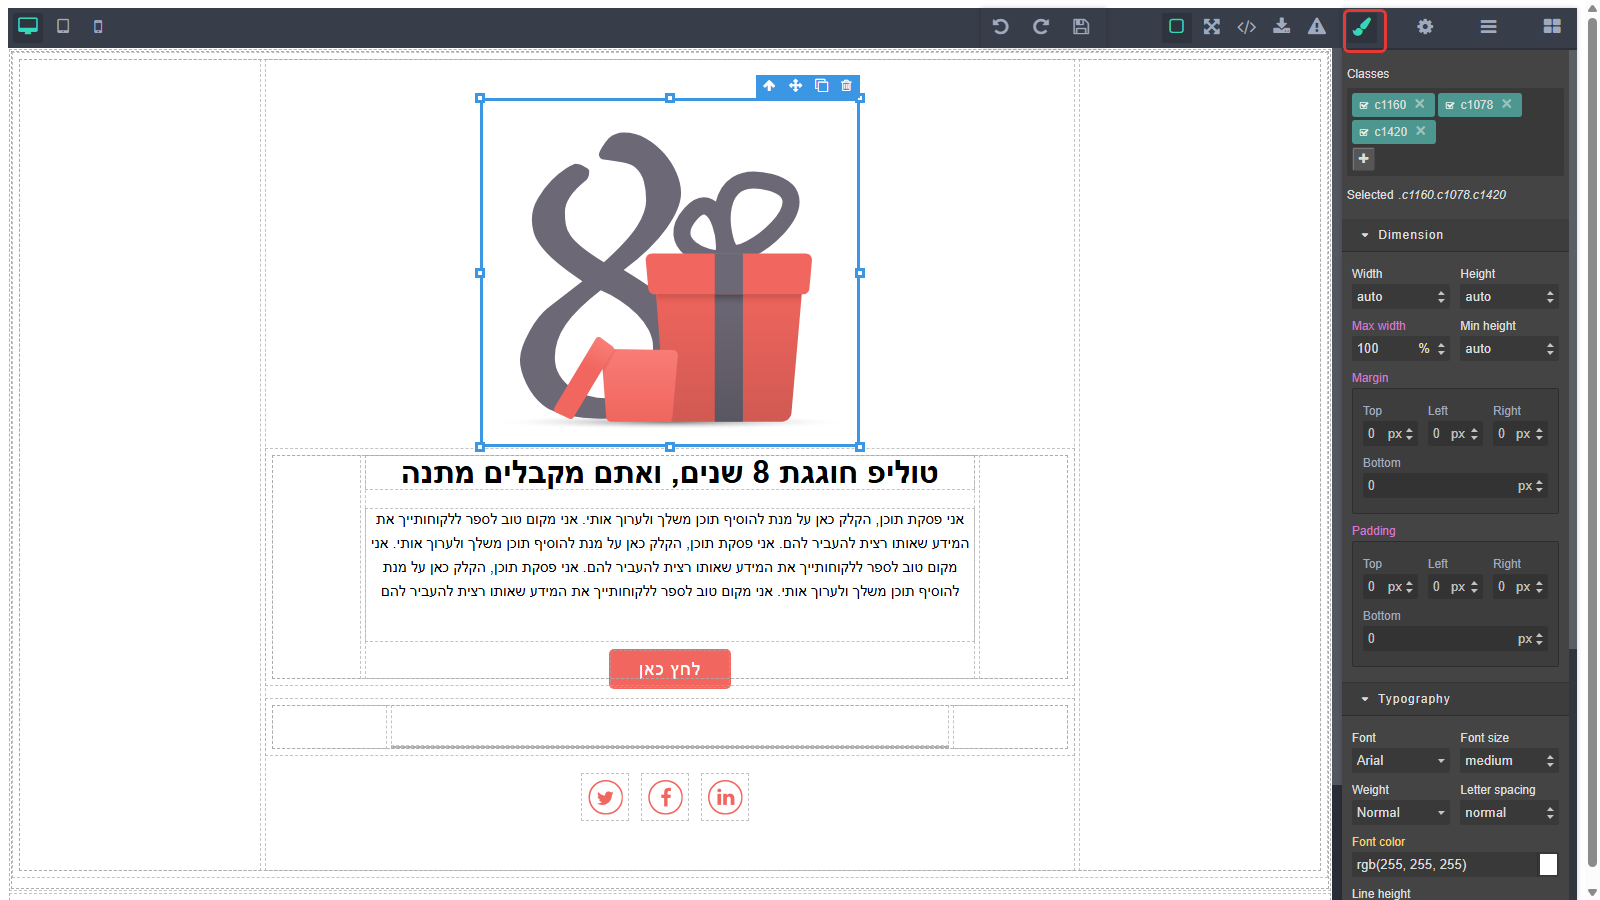Adjust Height stepper arrows
This screenshot has height=900, width=1600.
pyautogui.click(x=1550, y=297)
